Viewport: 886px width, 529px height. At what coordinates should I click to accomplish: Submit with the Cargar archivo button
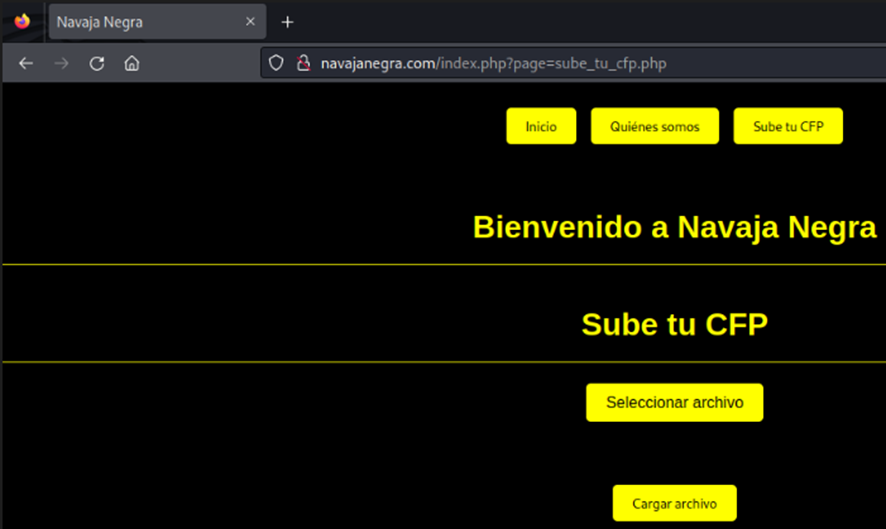[x=674, y=504]
